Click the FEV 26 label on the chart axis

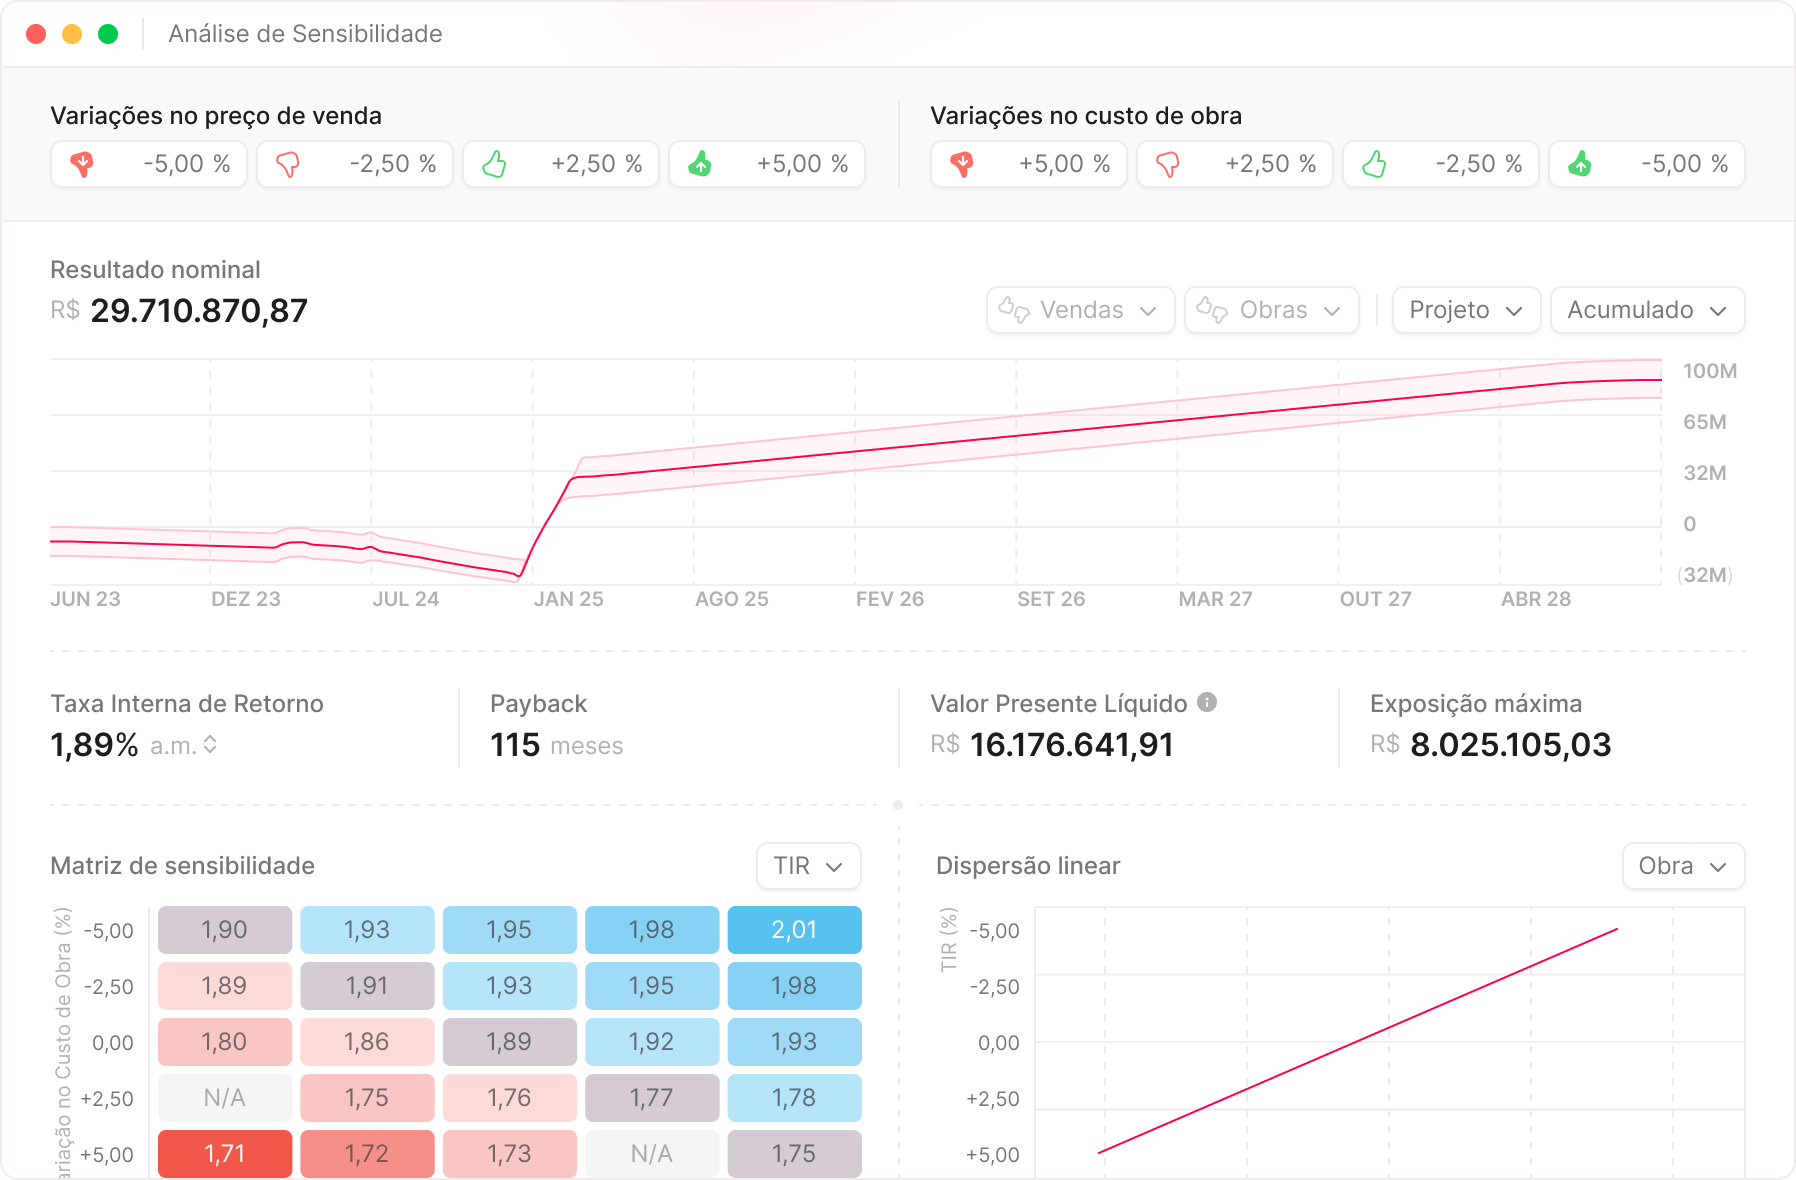[890, 599]
